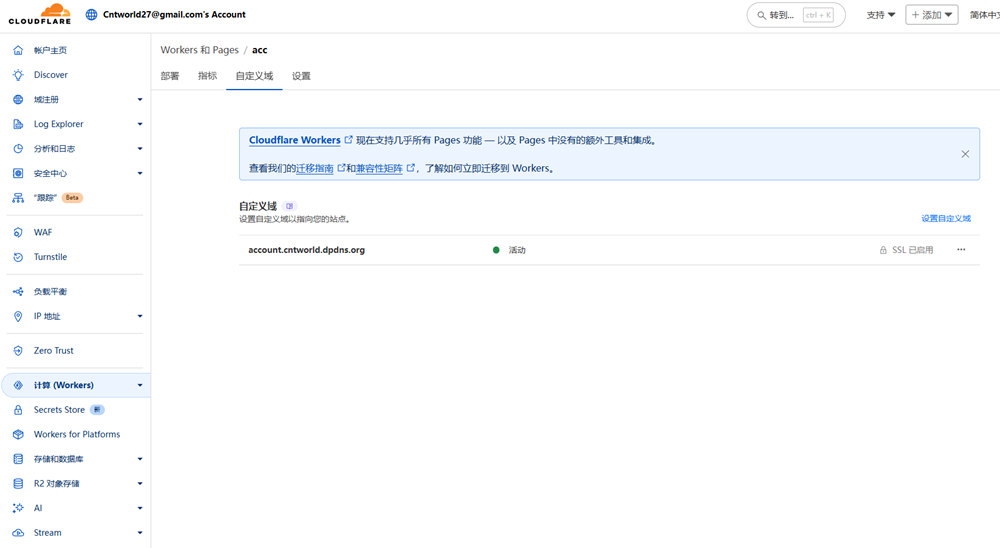Click the SSL 已启用 lock icon

883,250
